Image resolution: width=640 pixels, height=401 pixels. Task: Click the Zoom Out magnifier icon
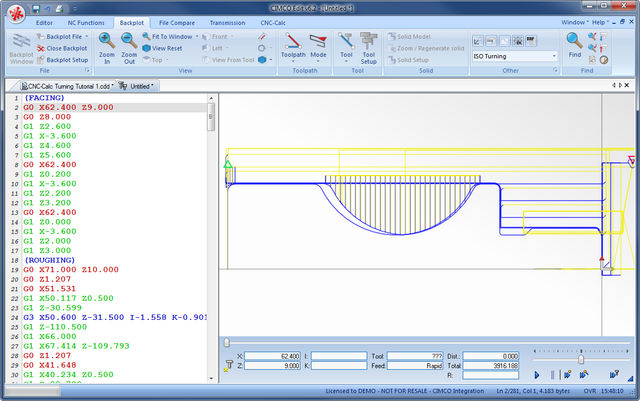[129, 40]
